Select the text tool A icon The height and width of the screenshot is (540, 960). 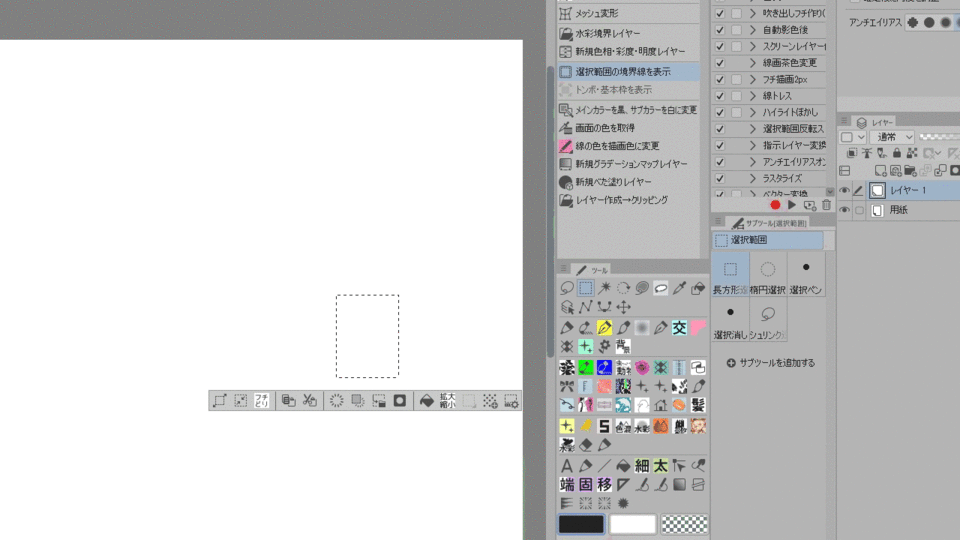pos(567,466)
